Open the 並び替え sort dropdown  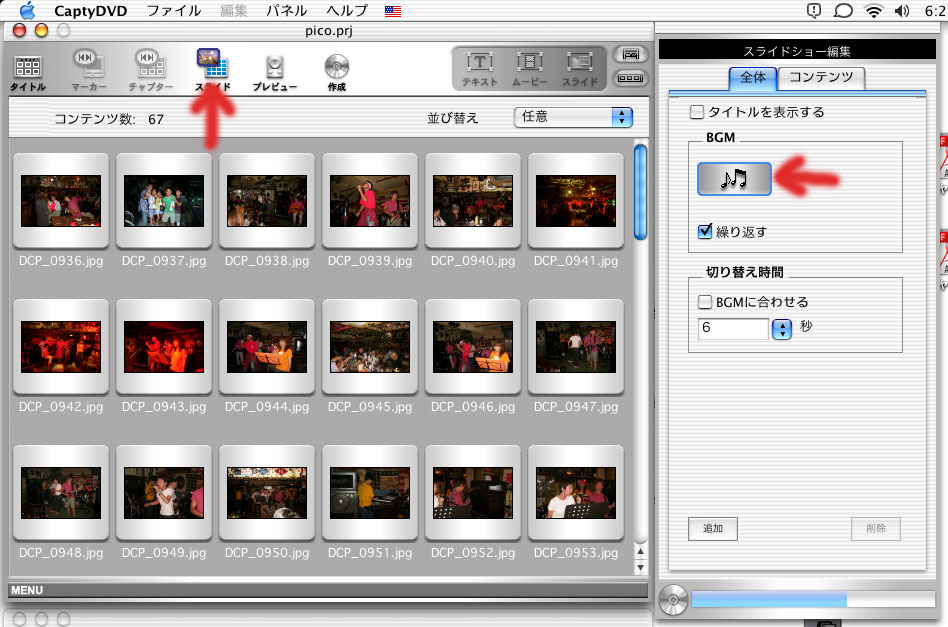pos(573,117)
